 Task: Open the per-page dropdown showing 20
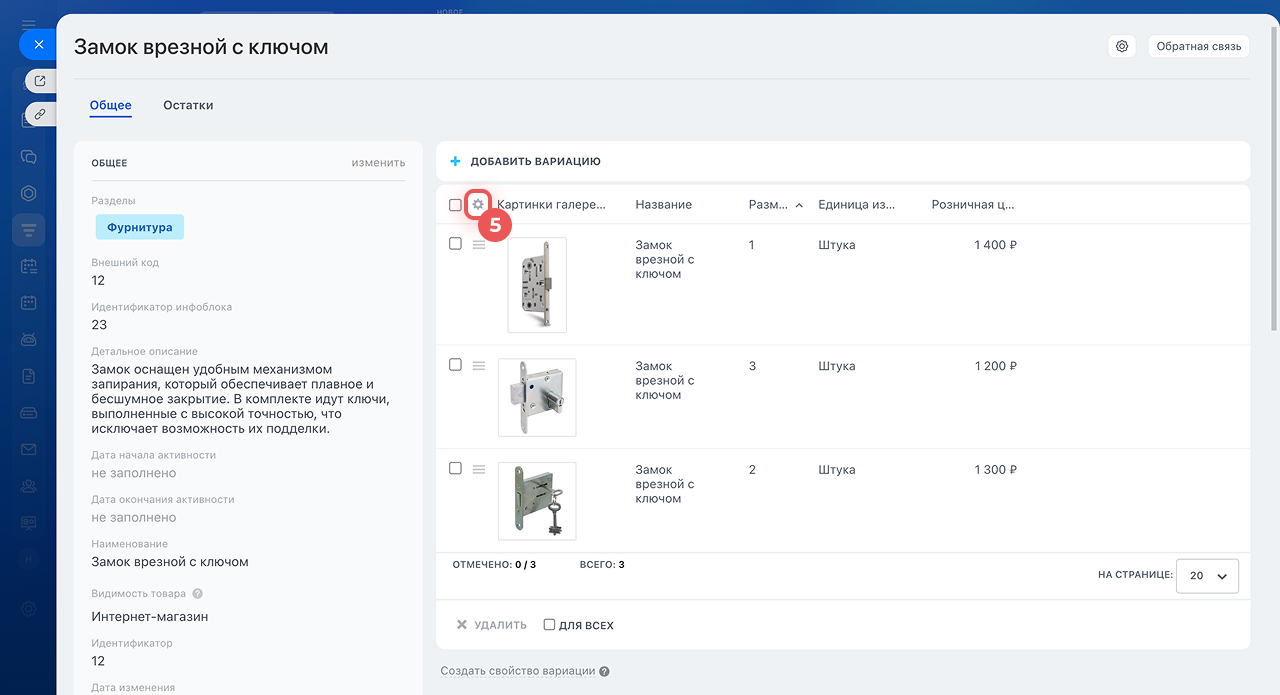coord(1208,576)
